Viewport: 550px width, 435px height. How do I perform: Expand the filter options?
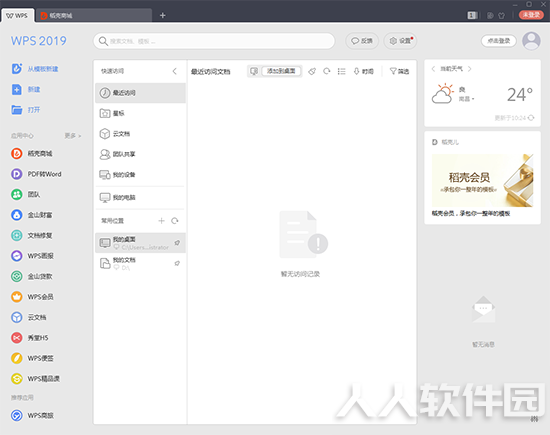pos(400,71)
